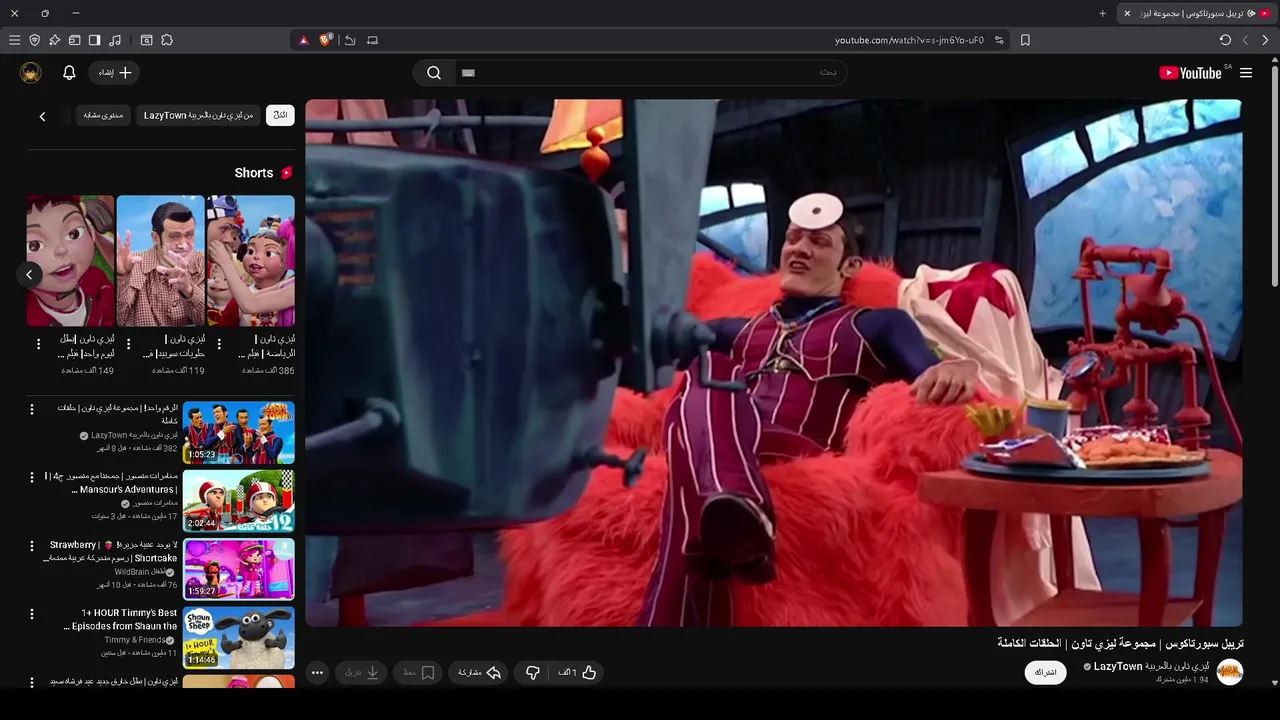1280x720 pixels.
Task: Click the cast screen icon in address bar
Action: click(372, 40)
